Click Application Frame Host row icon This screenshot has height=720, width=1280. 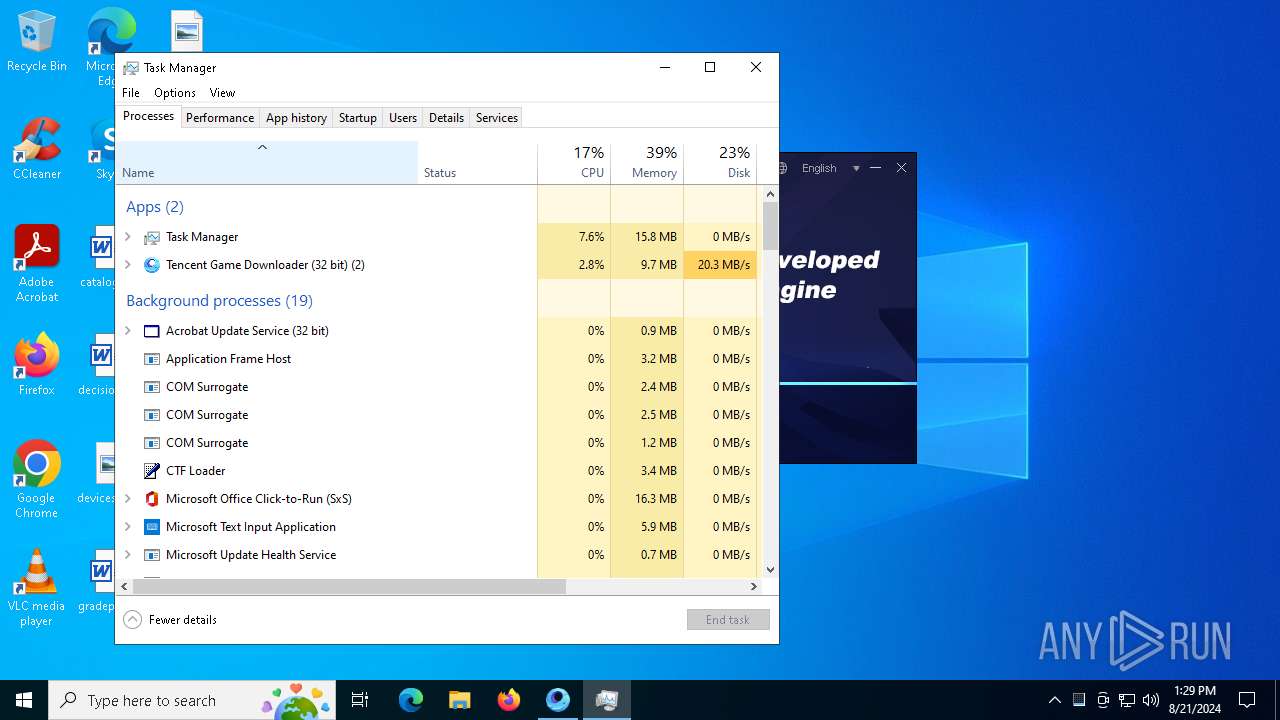click(x=152, y=359)
